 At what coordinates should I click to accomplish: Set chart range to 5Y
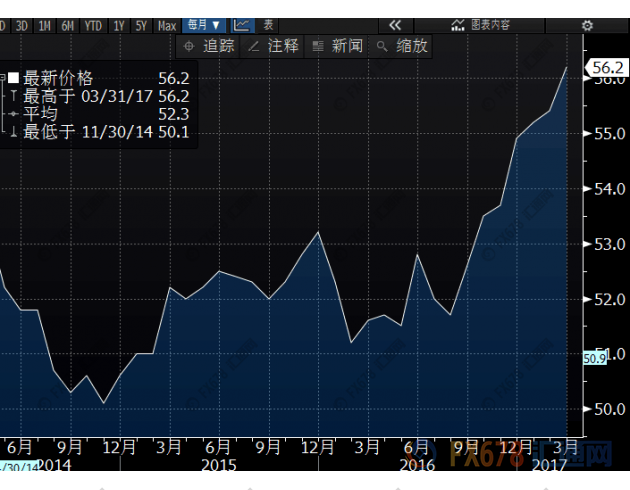141,26
